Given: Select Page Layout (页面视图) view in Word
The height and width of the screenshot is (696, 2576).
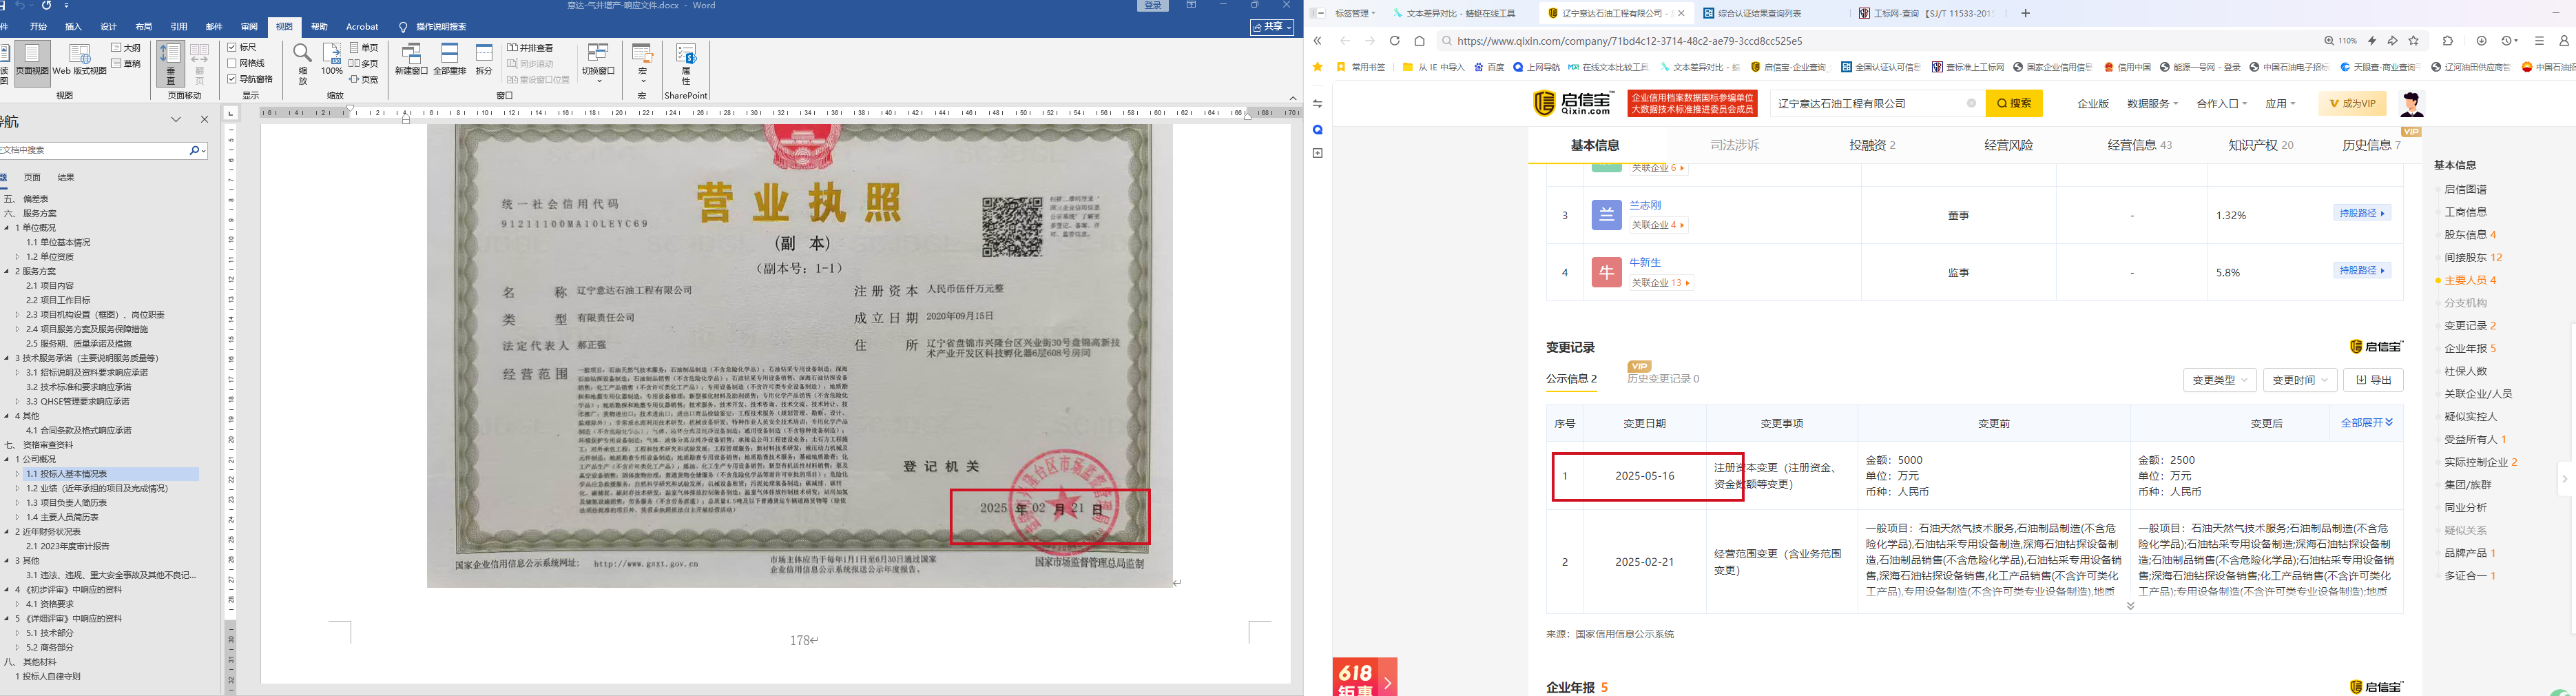Looking at the screenshot, I should click(x=32, y=63).
